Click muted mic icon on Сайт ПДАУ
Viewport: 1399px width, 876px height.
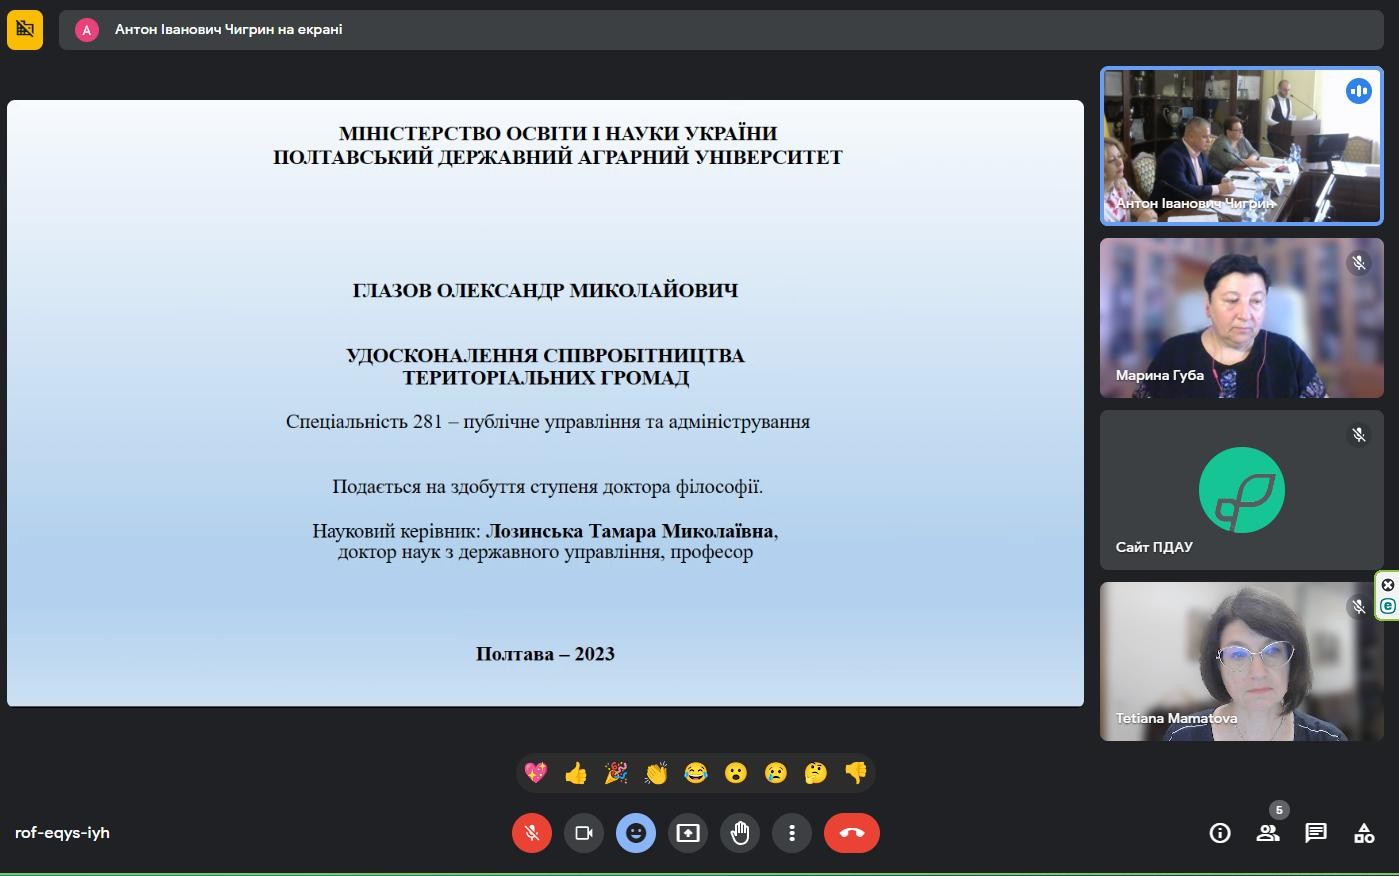(x=1358, y=435)
